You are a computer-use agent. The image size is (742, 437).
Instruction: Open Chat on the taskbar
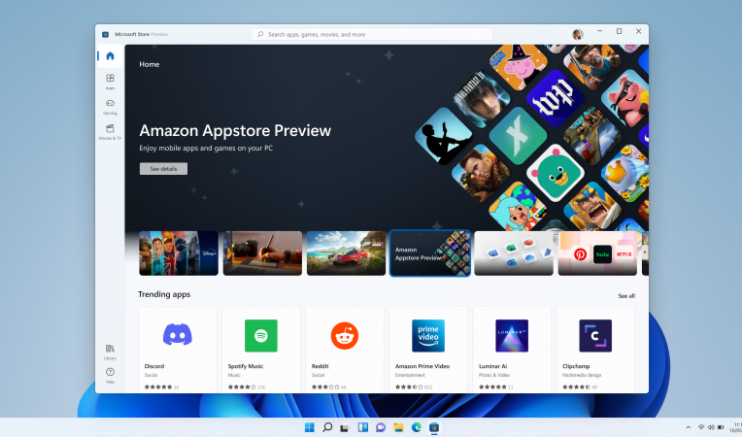click(380, 427)
